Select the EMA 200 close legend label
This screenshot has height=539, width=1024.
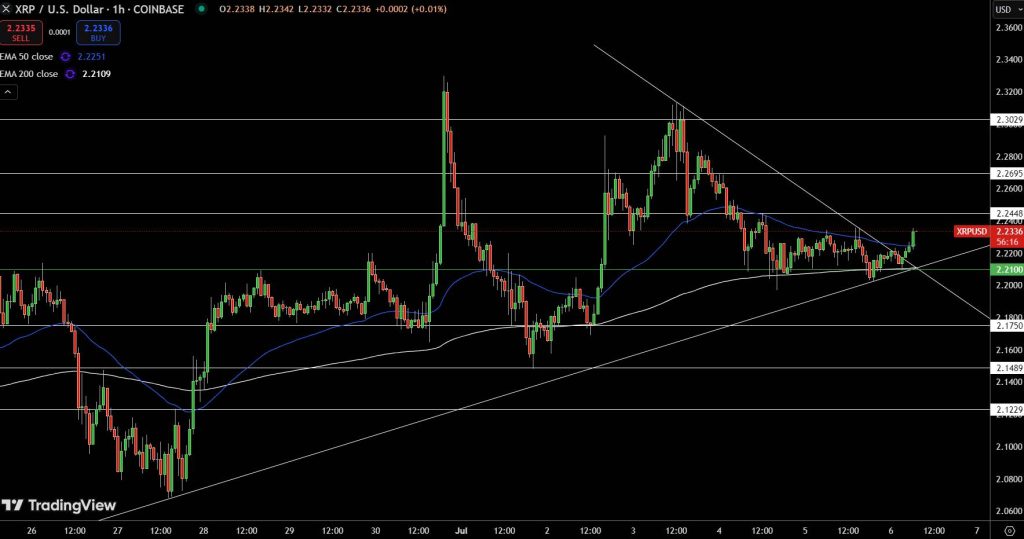point(29,74)
